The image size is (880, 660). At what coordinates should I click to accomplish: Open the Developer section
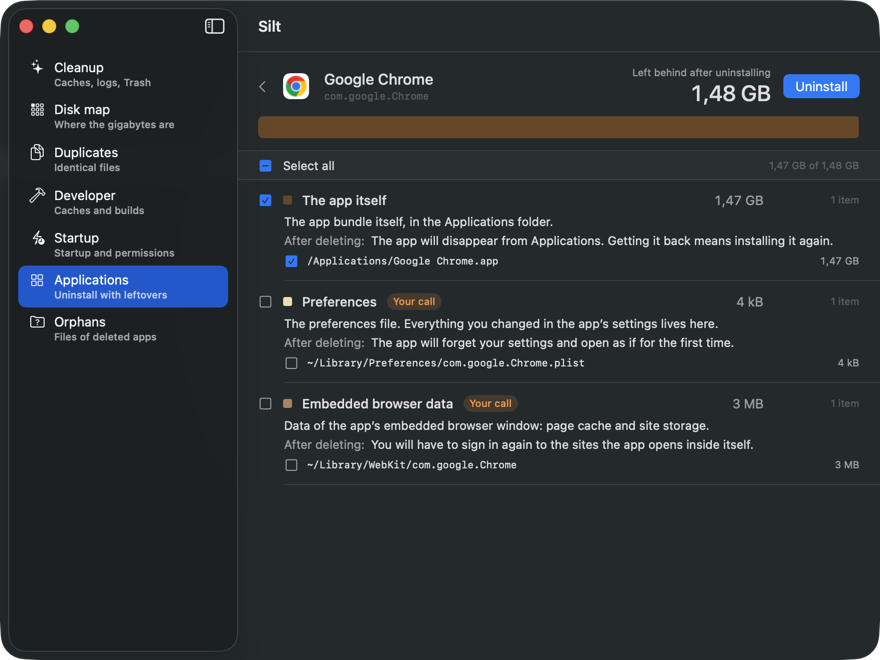tap(123, 202)
